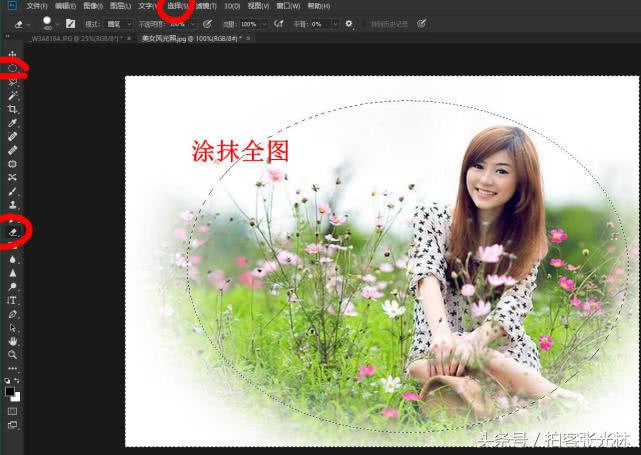The width and height of the screenshot is (641, 455).
Task: Expand the flow percentage dropdown arrow
Action: tap(264, 25)
